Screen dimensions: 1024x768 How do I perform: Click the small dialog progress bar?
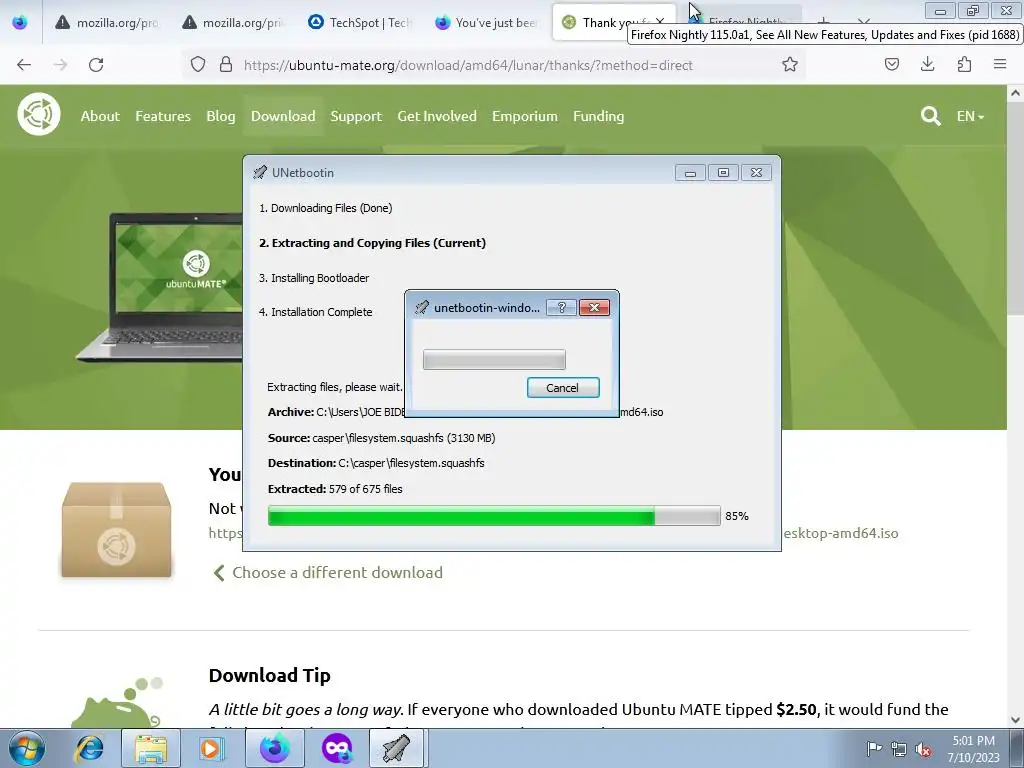click(x=494, y=359)
